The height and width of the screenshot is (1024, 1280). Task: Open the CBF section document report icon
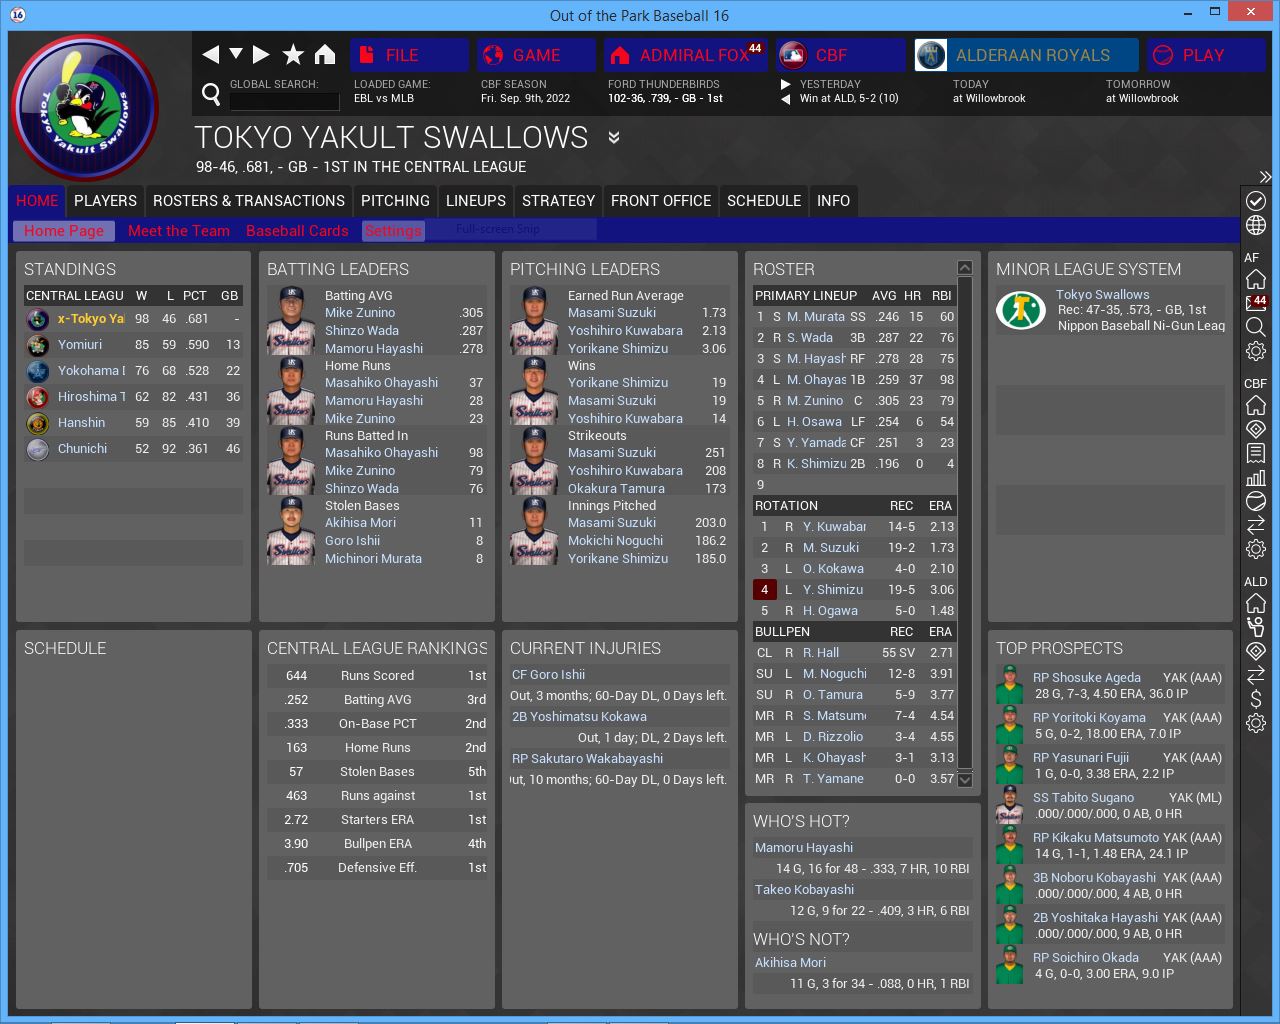(x=1256, y=453)
